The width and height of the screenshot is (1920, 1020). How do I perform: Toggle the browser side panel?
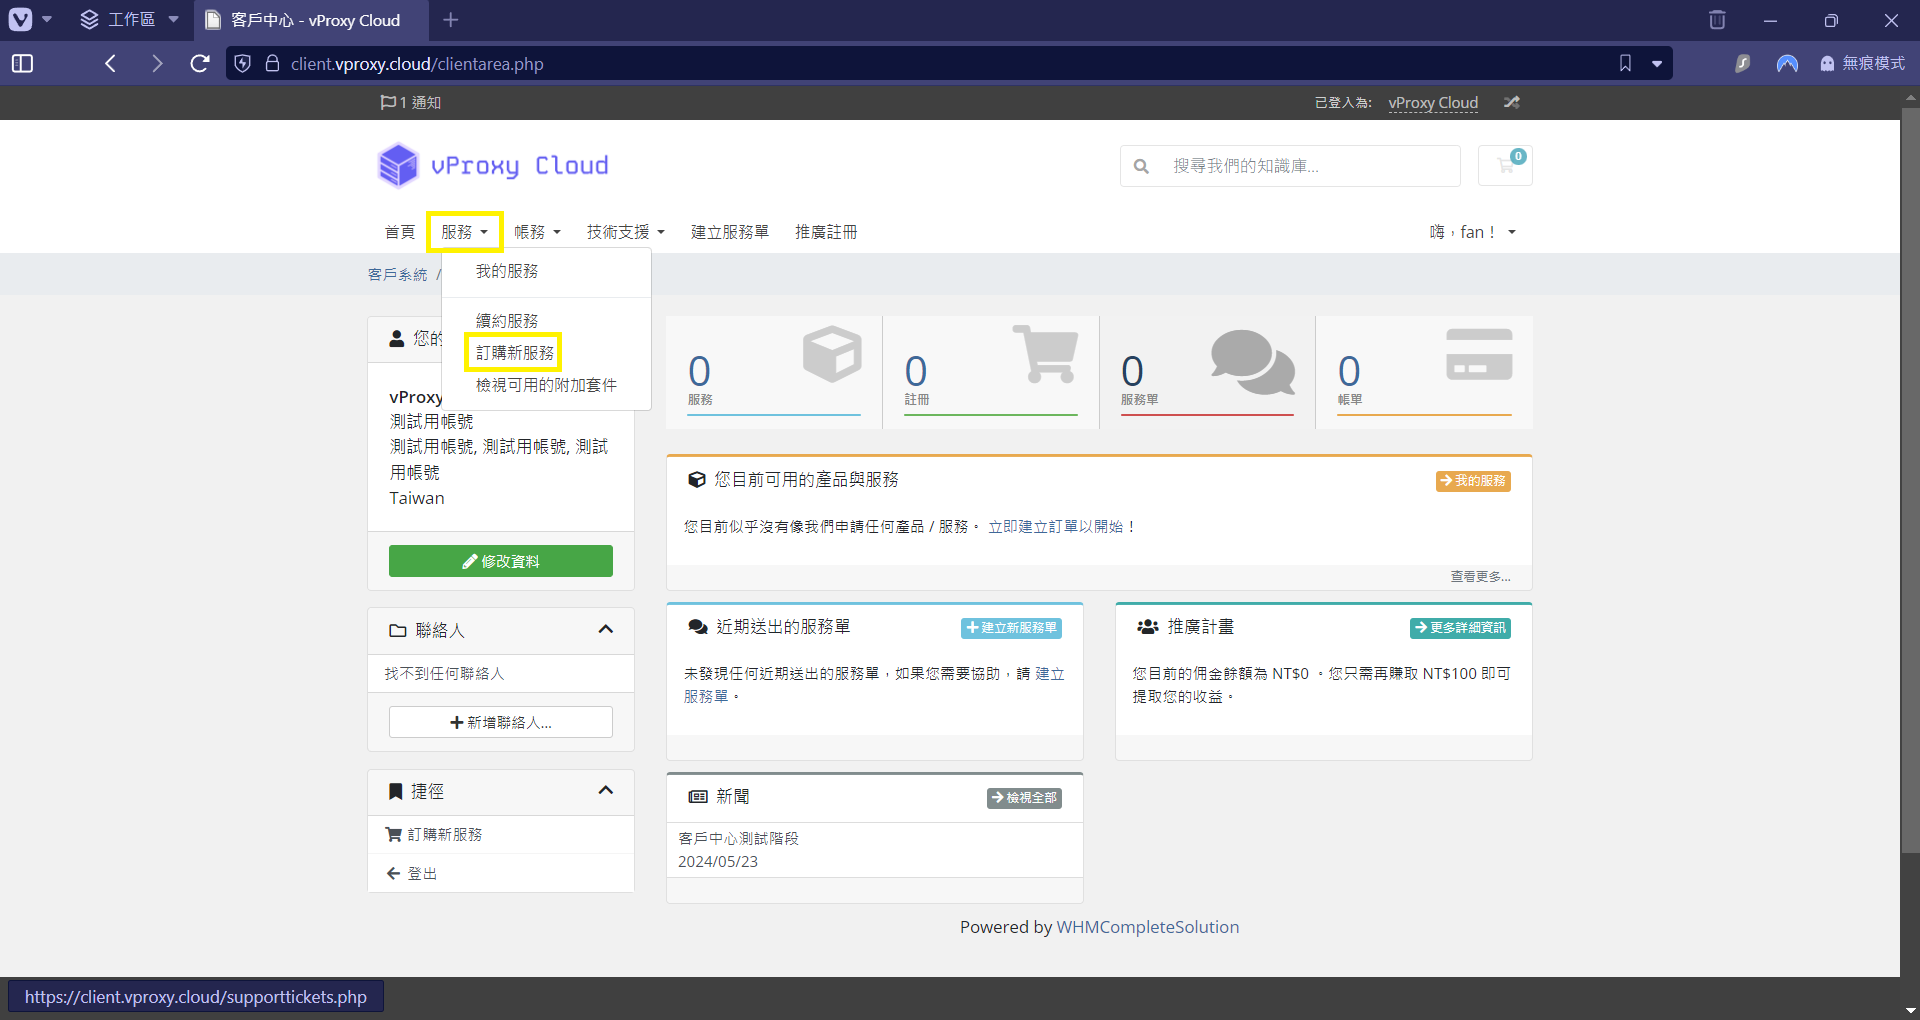click(x=22, y=64)
